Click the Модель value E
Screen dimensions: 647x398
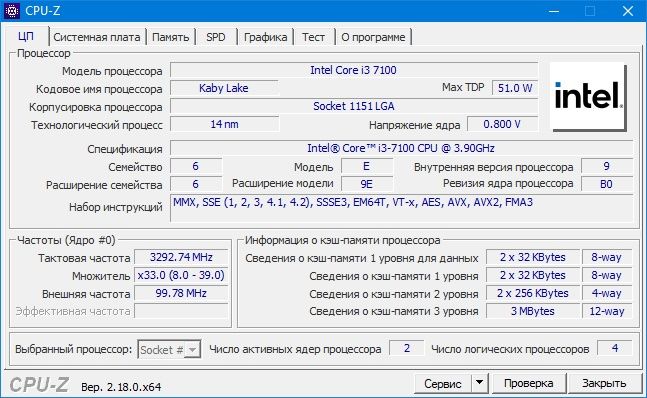pos(366,166)
